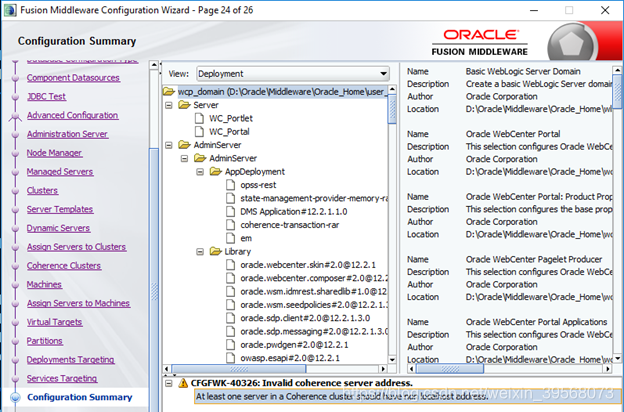Open the View Deployment dropdown
The width and height of the screenshot is (624, 412).
click(292, 74)
